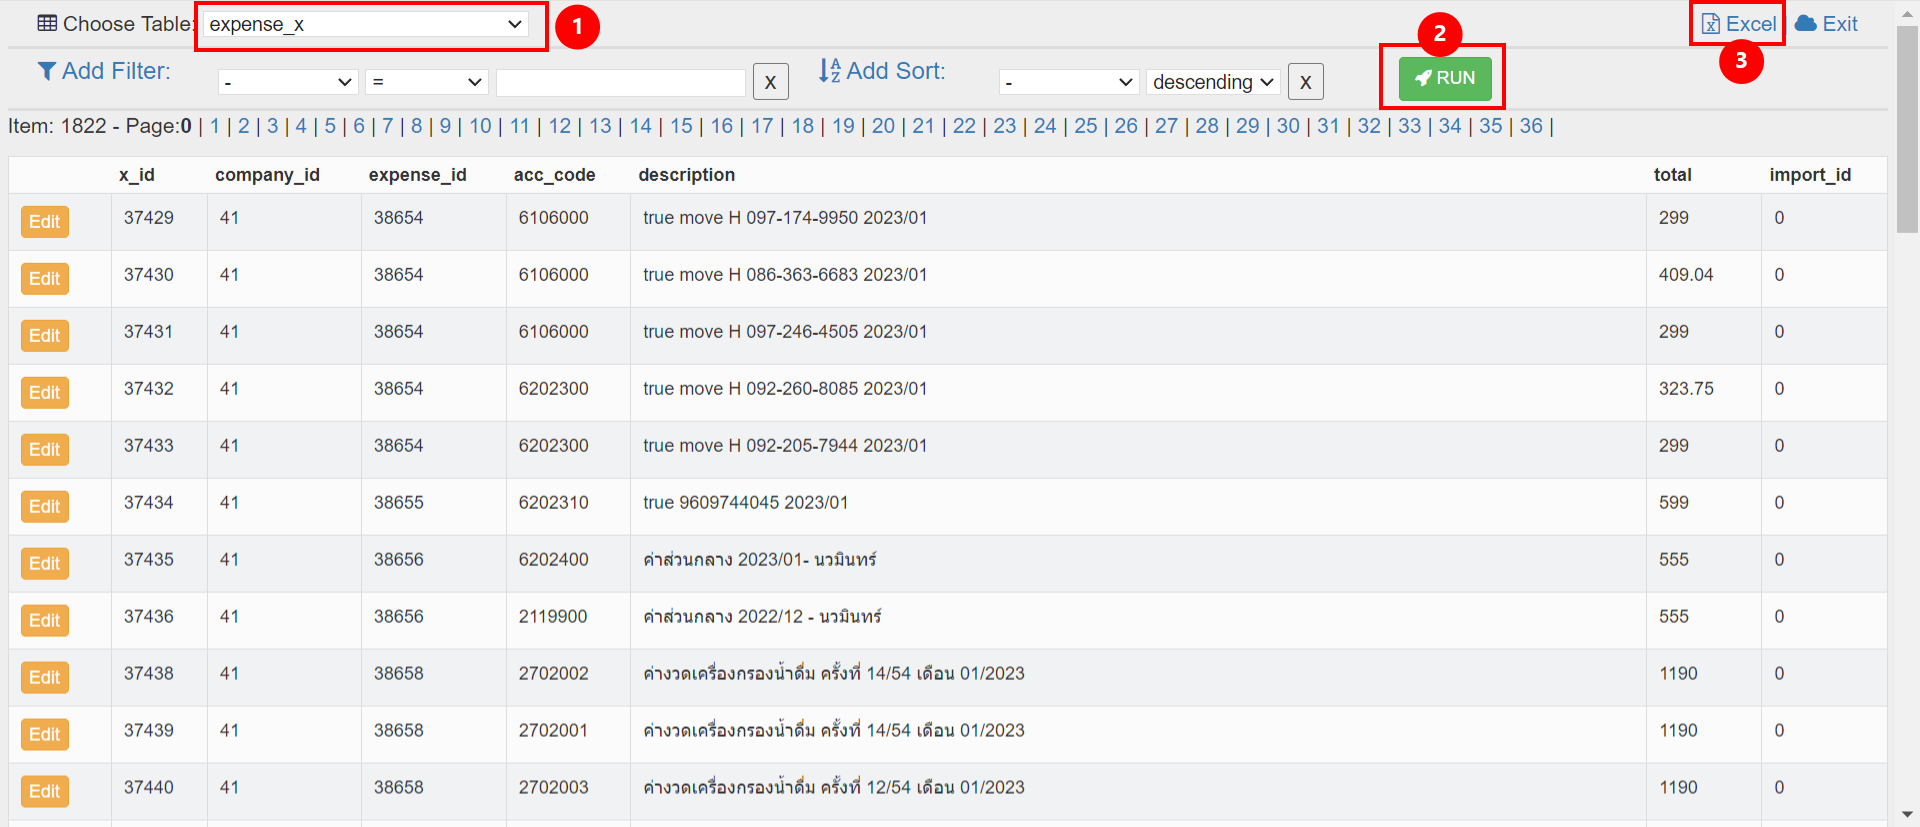Select description 'true move H 086-363-6683 2023/01'
Image resolution: width=1920 pixels, height=827 pixels.
click(x=785, y=275)
